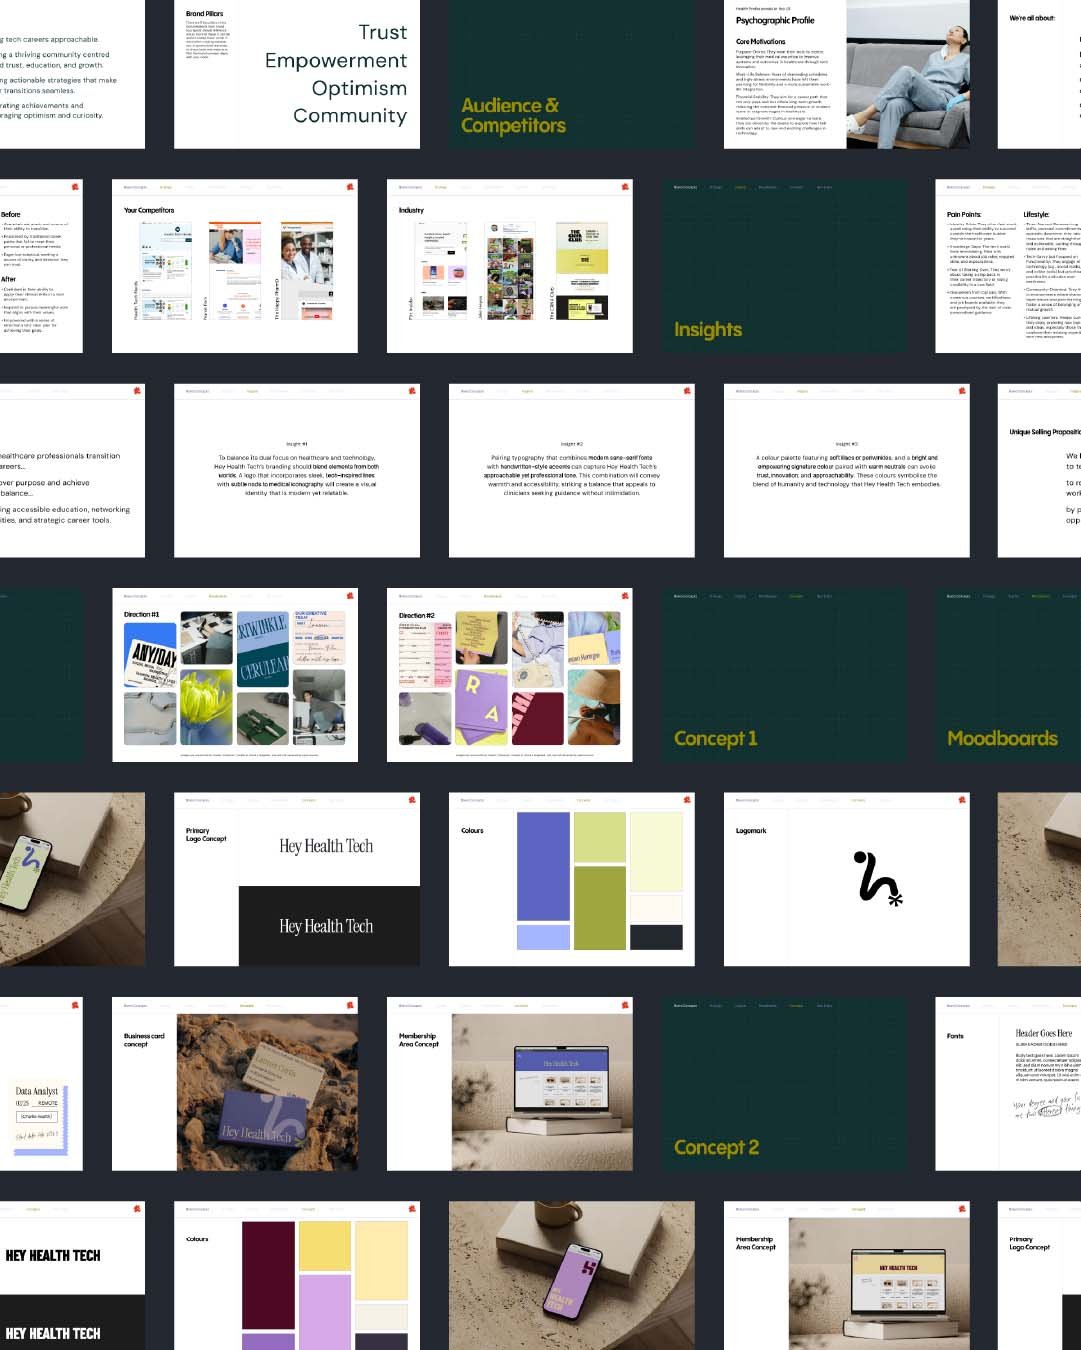Open the 'Your Competitors' slide
Viewport: 1081px width, 1350px height.
point(235,266)
